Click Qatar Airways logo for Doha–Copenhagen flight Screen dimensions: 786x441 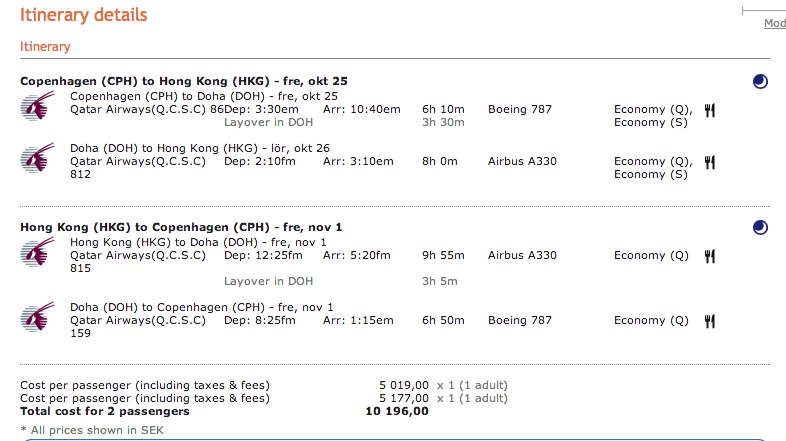[x=37, y=319]
